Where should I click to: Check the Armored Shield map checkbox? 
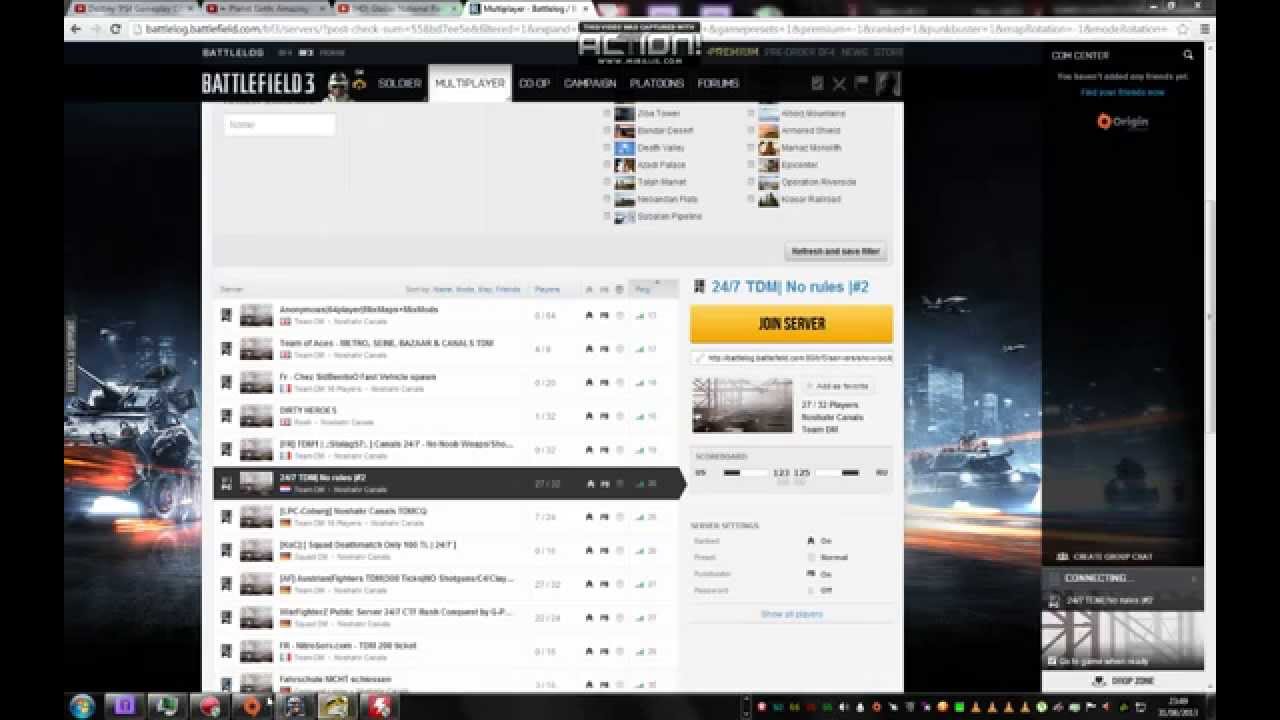(x=751, y=130)
